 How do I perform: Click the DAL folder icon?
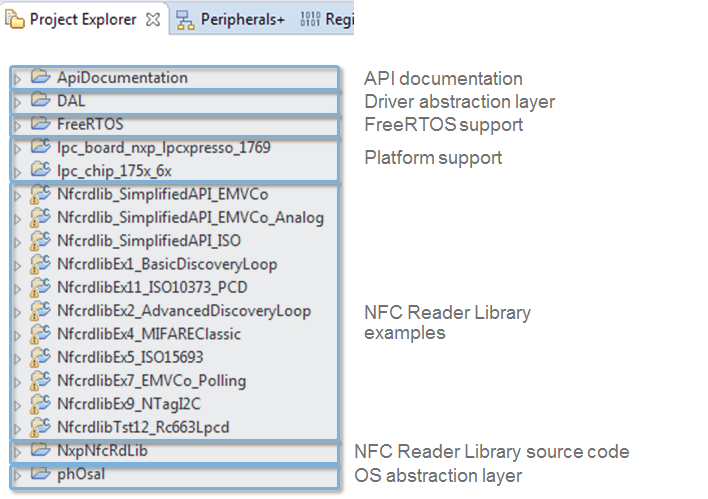pyautogui.click(x=40, y=99)
